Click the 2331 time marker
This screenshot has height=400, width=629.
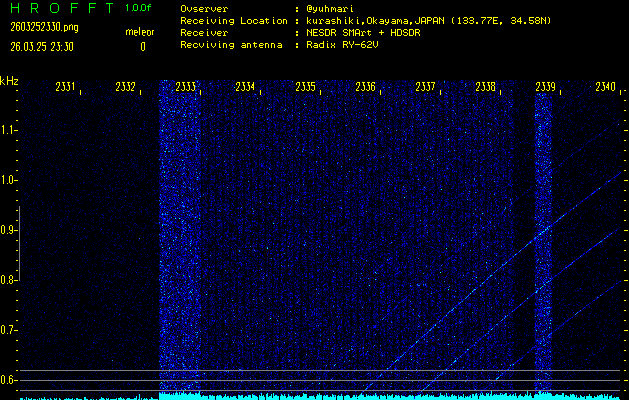pos(66,87)
